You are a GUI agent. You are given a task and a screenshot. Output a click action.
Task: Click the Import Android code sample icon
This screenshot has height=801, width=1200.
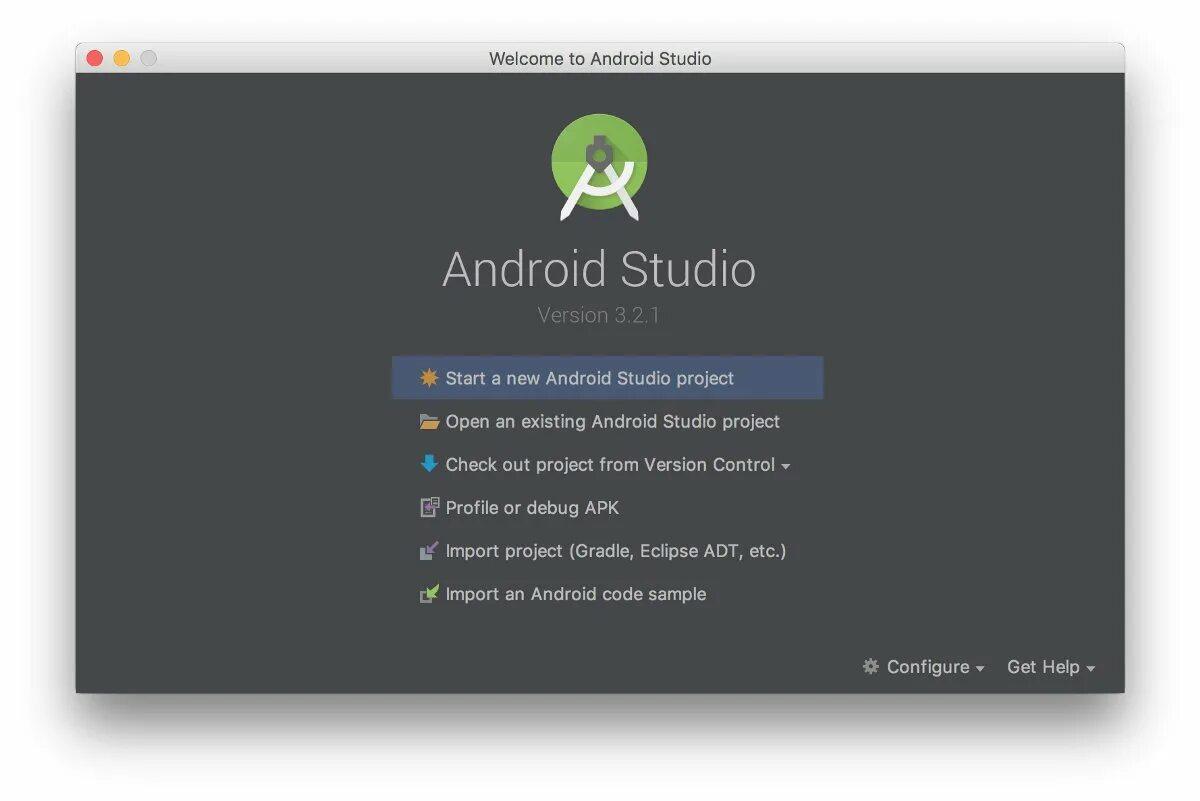coord(429,594)
